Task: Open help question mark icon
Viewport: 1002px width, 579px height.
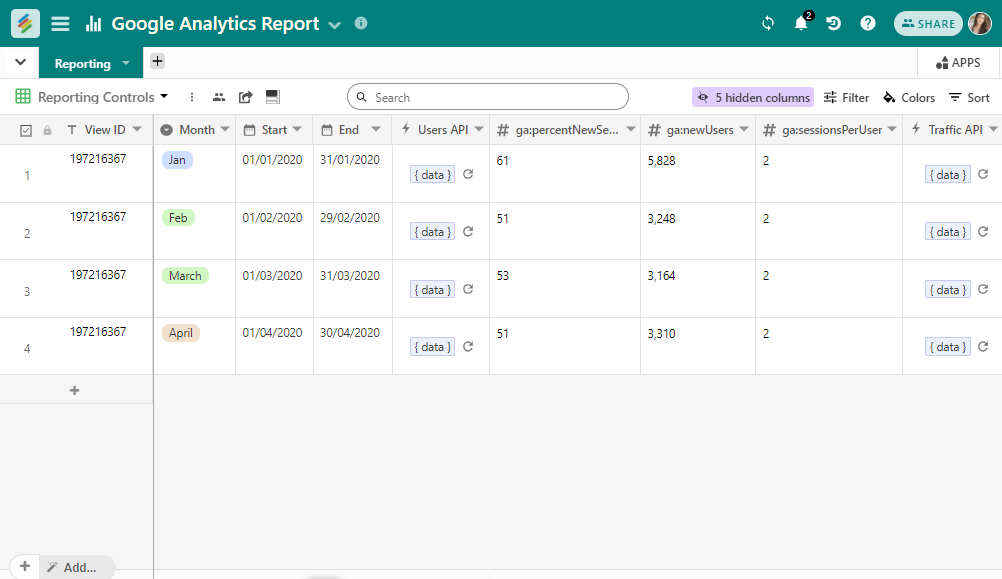Action: (x=868, y=24)
